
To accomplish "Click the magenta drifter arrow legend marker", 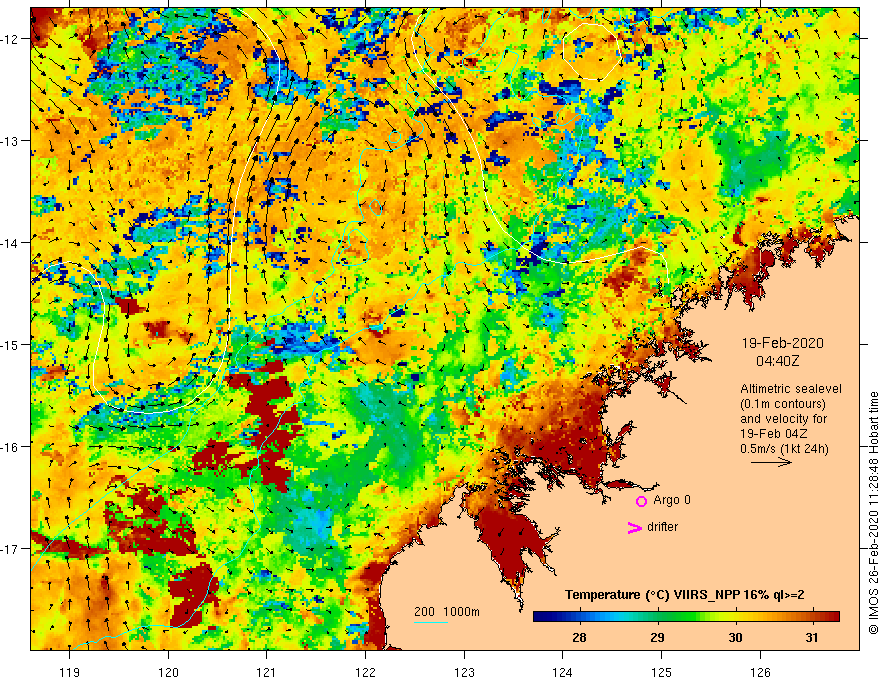I will pos(634,527).
